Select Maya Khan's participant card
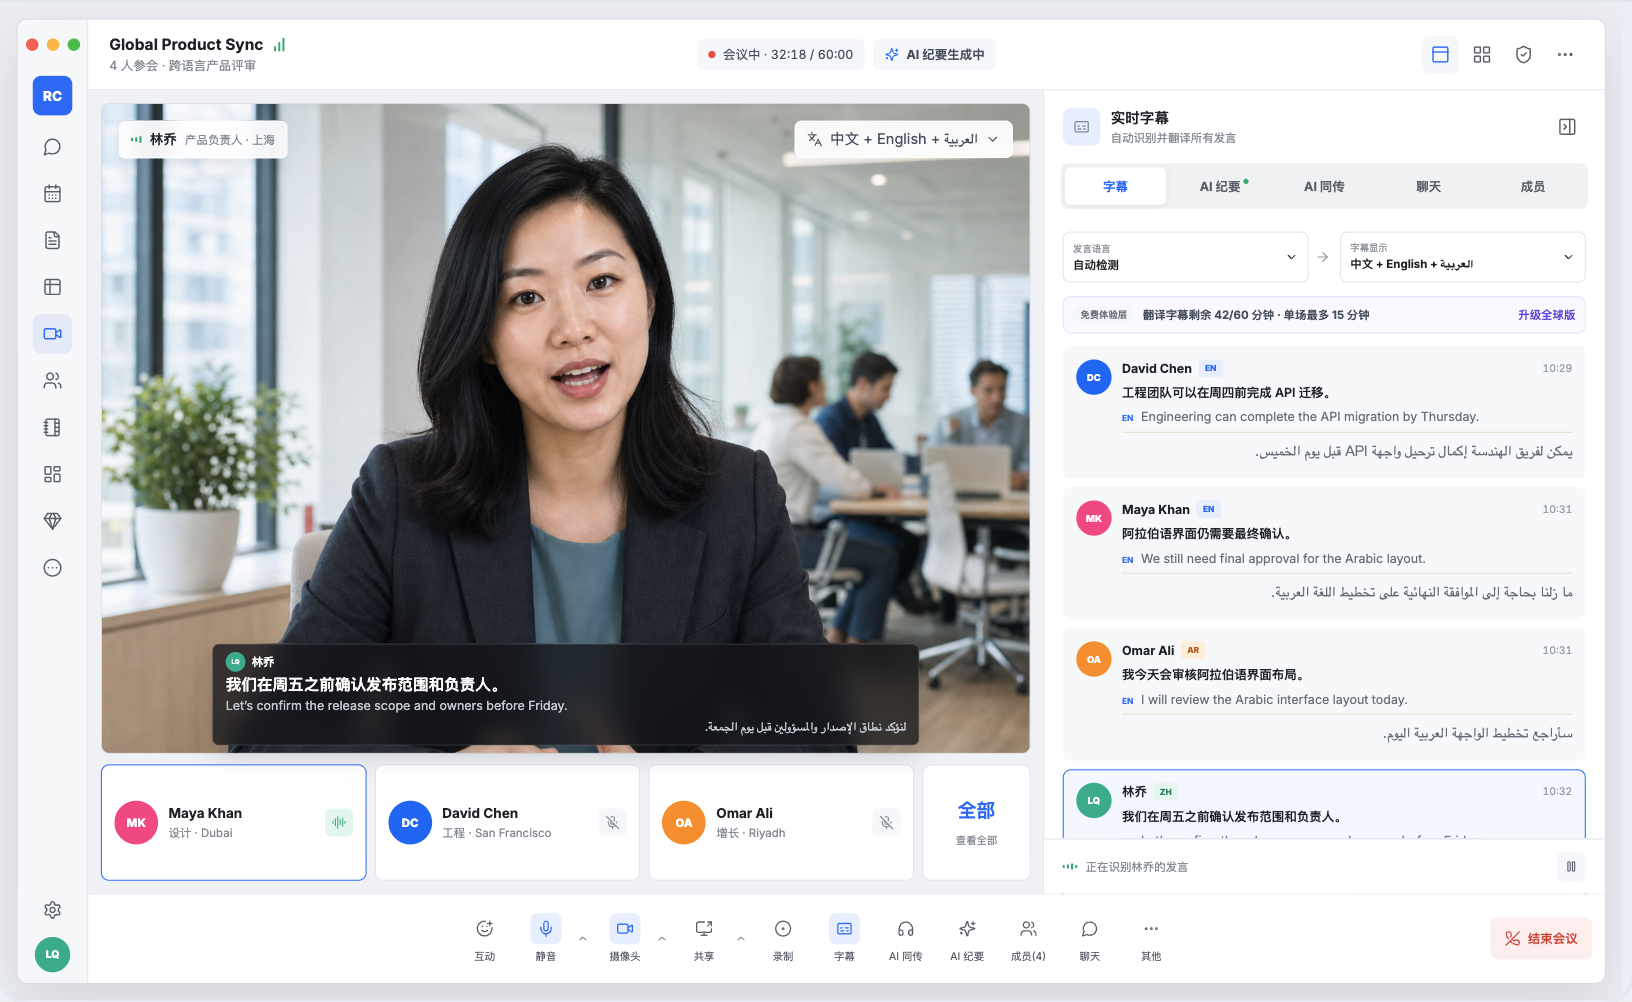 point(234,823)
